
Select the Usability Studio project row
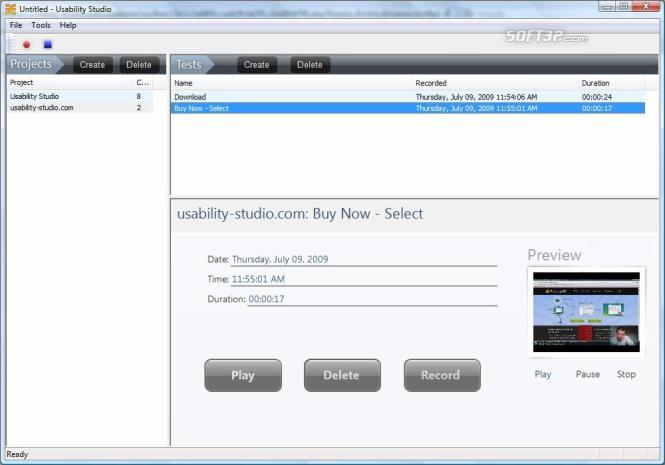point(80,96)
